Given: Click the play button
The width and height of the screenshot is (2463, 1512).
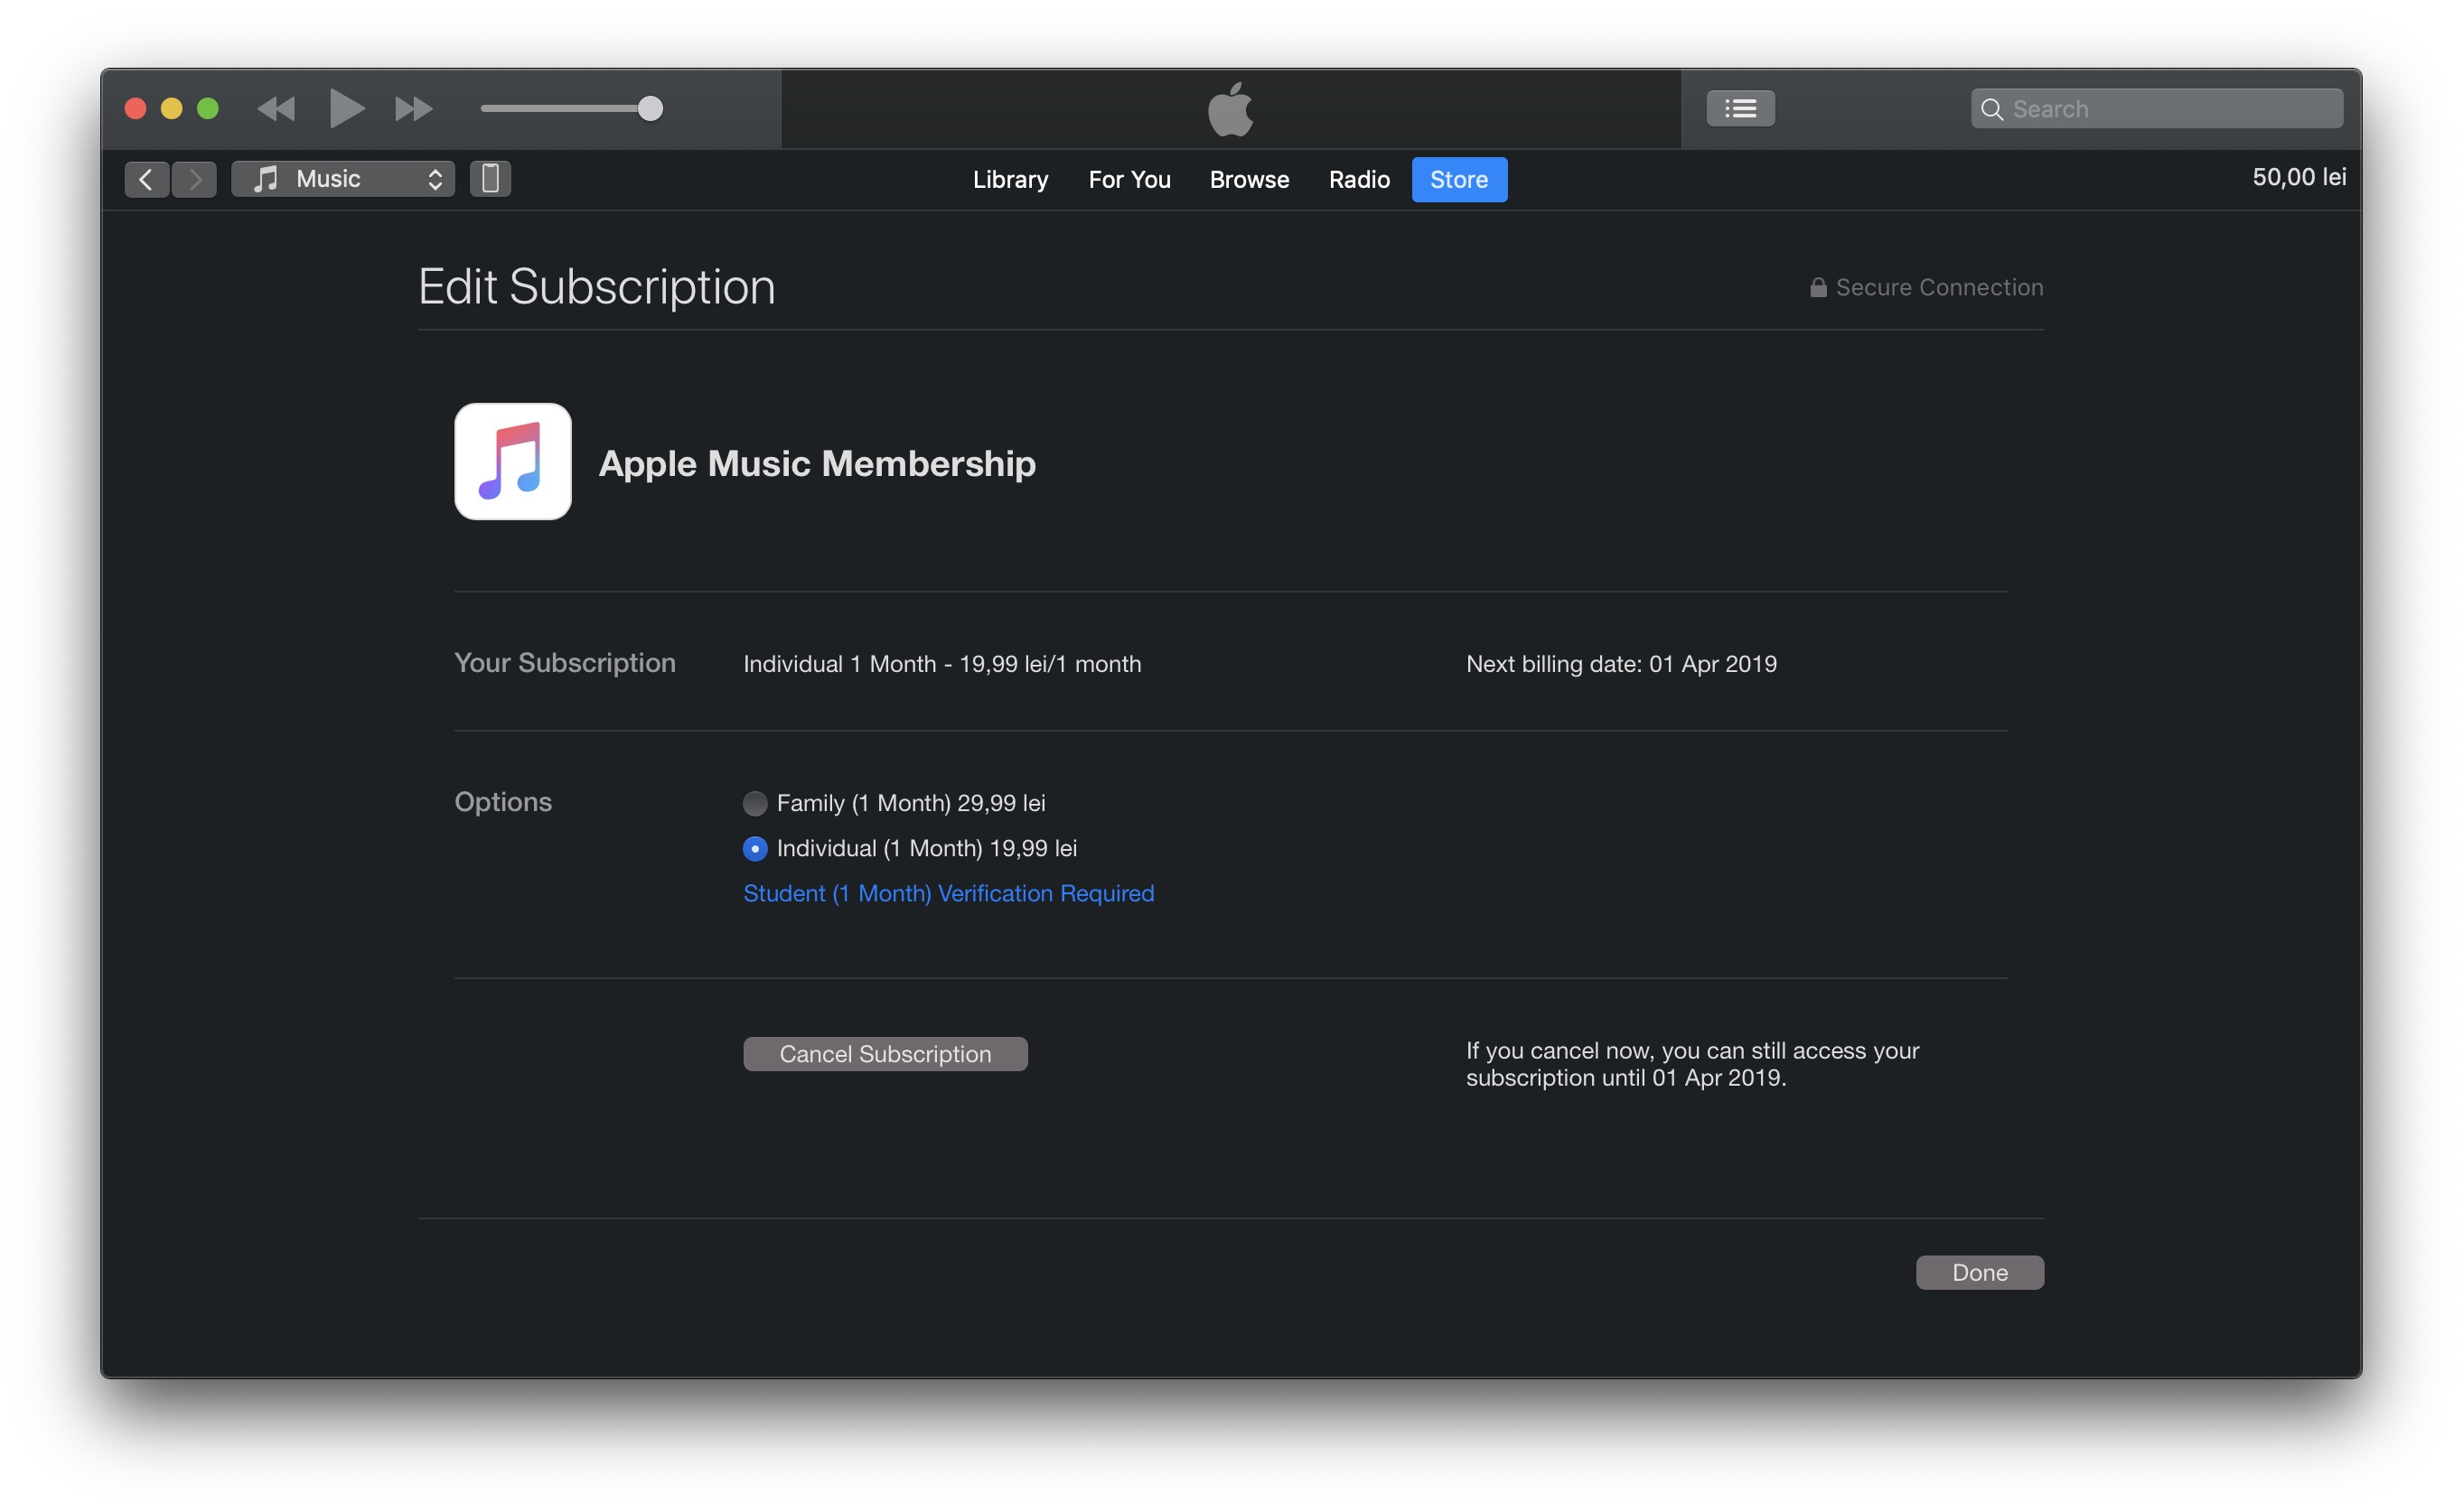Looking at the screenshot, I should (x=346, y=108).
